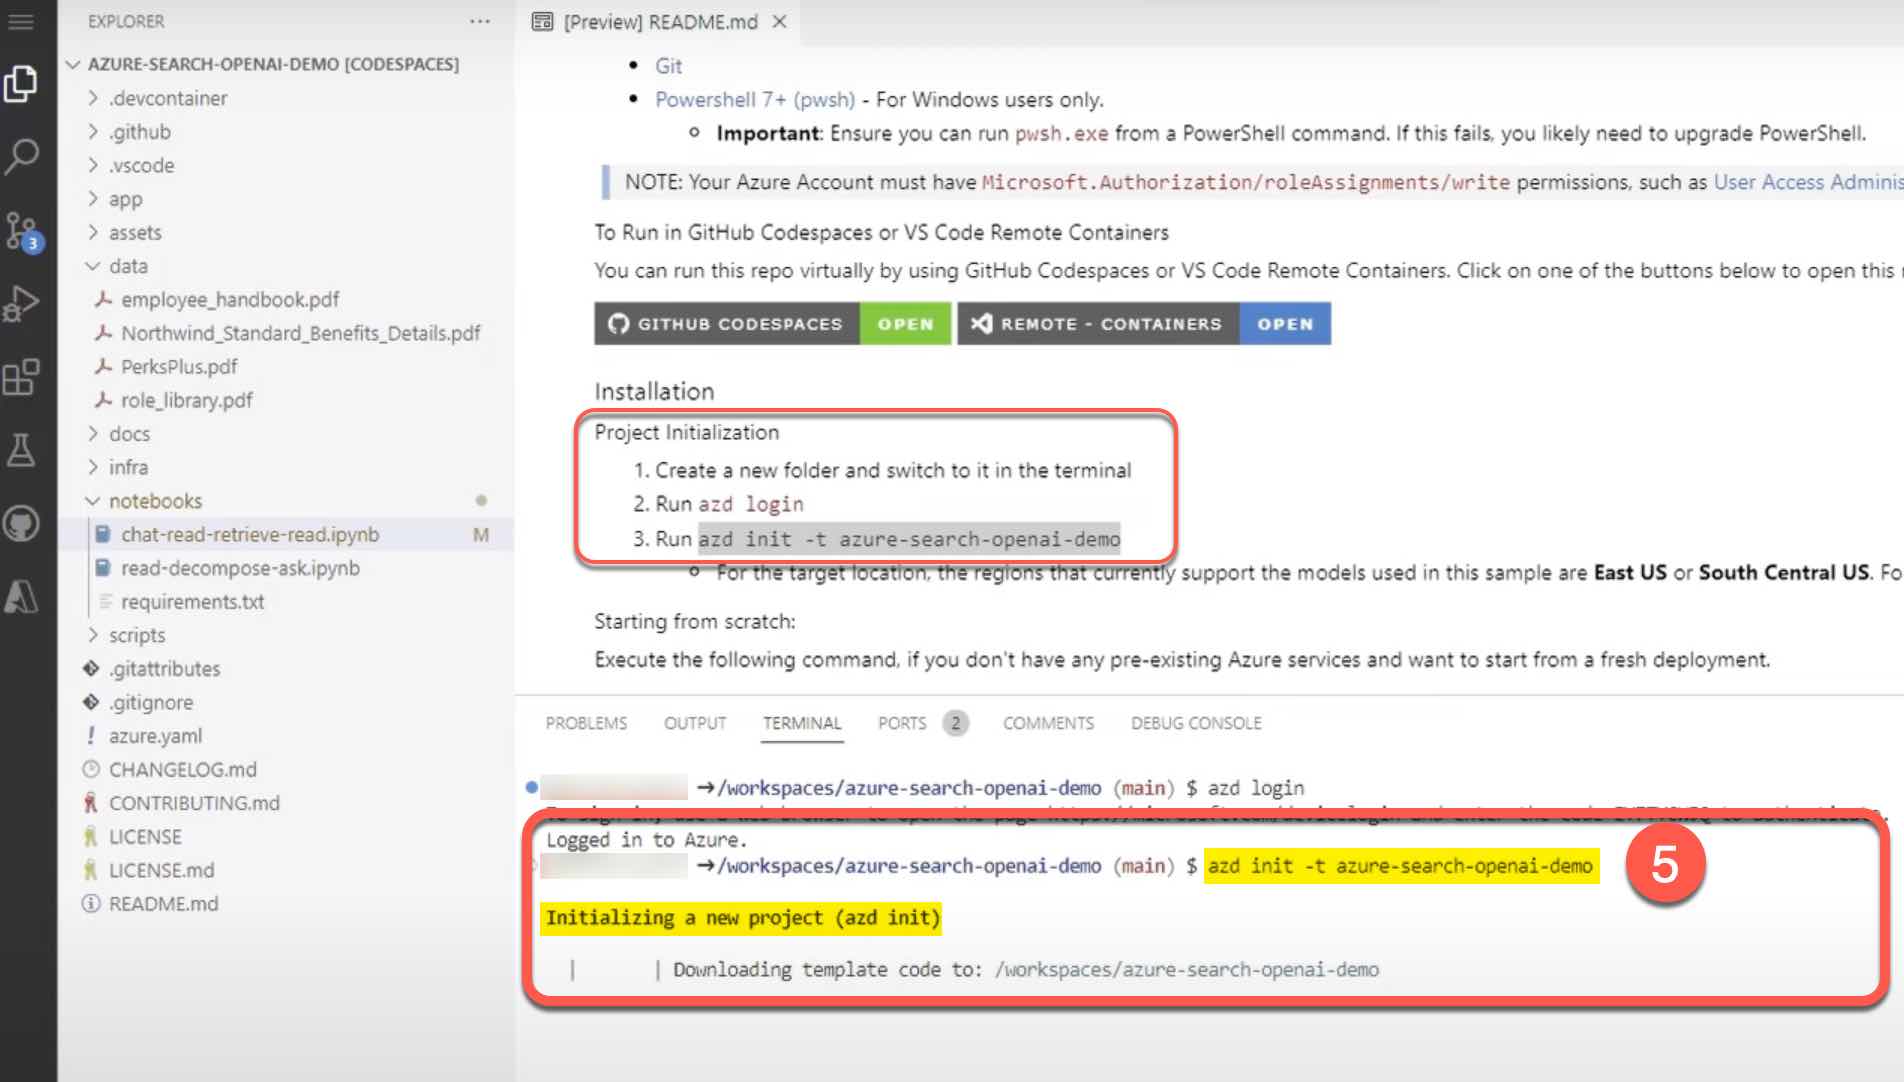The width and height of the screenshot is (1904, 1082).
Task: Open read-decompose-ask.ipynb notebook
Action: pos(240,568)
